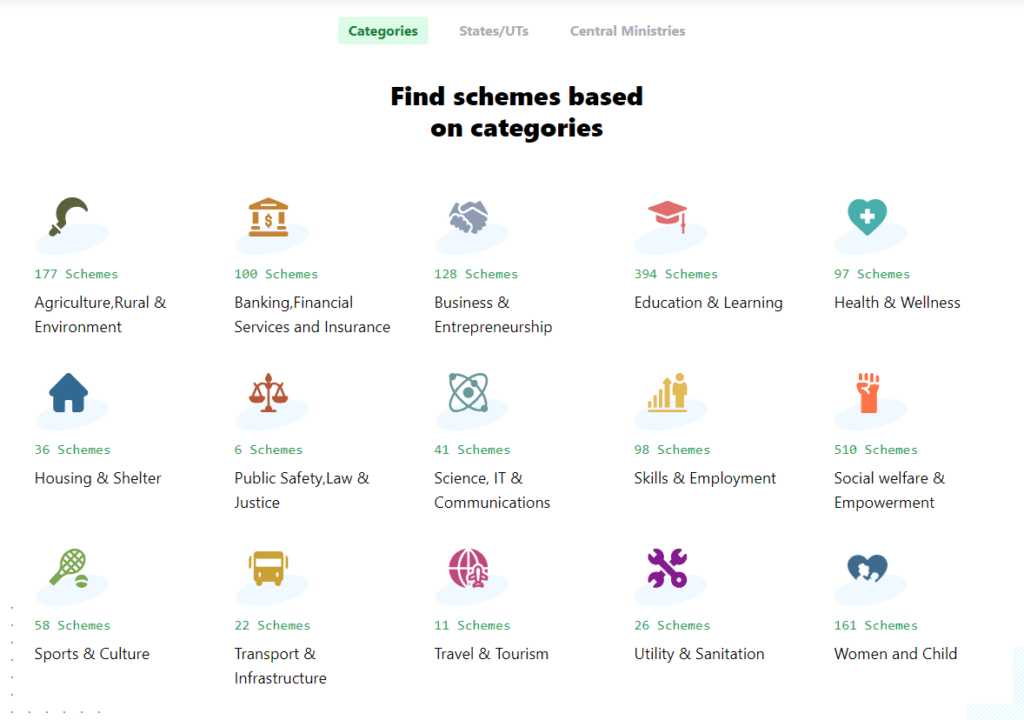Click the Health heart-with-cross icon

867,216
